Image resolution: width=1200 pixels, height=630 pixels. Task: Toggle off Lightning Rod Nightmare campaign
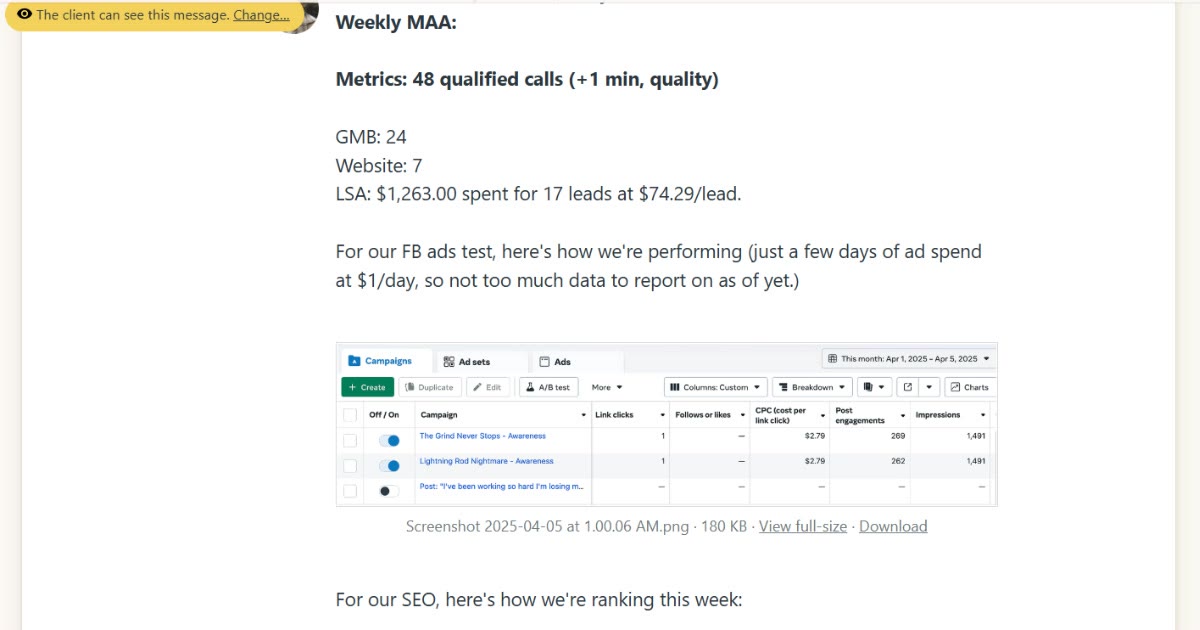coord(389,466)
